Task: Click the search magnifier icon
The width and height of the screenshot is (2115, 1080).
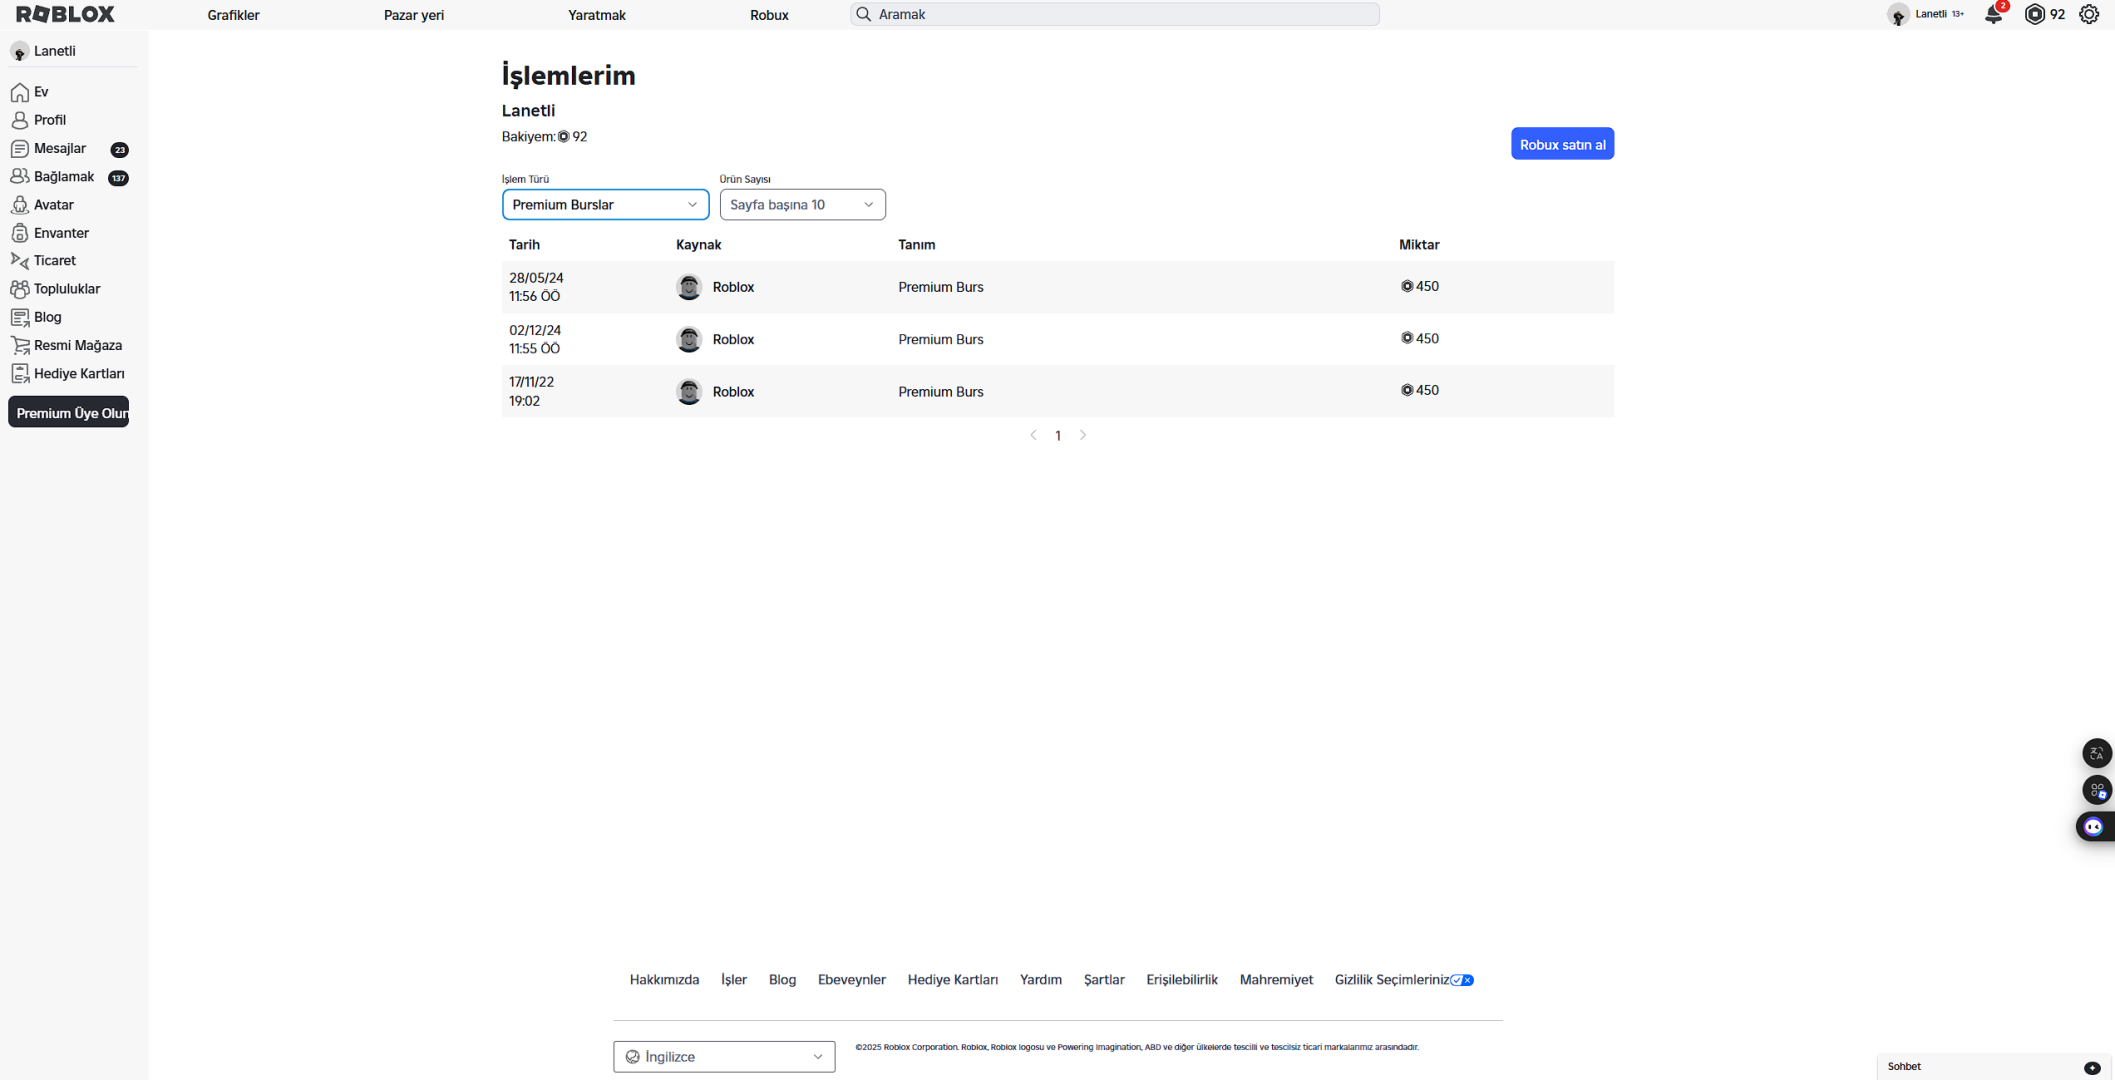Action: point(864,14)
